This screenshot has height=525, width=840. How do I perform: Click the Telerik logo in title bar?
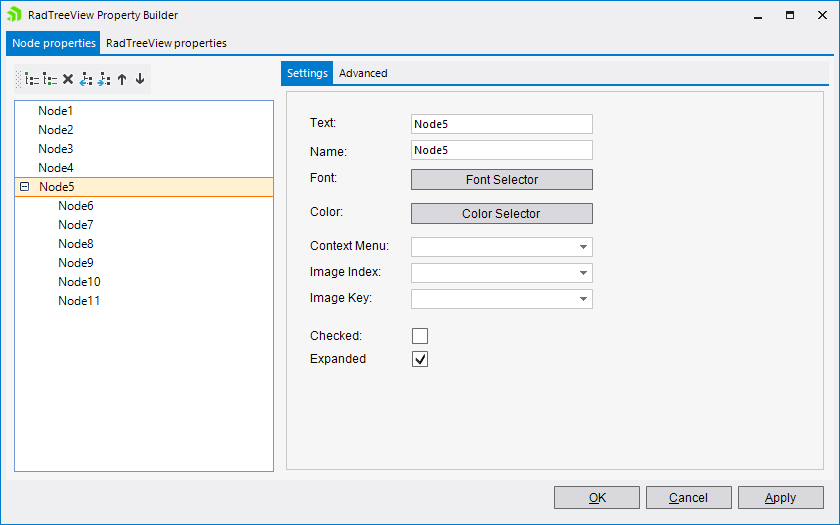click(14, 14)
